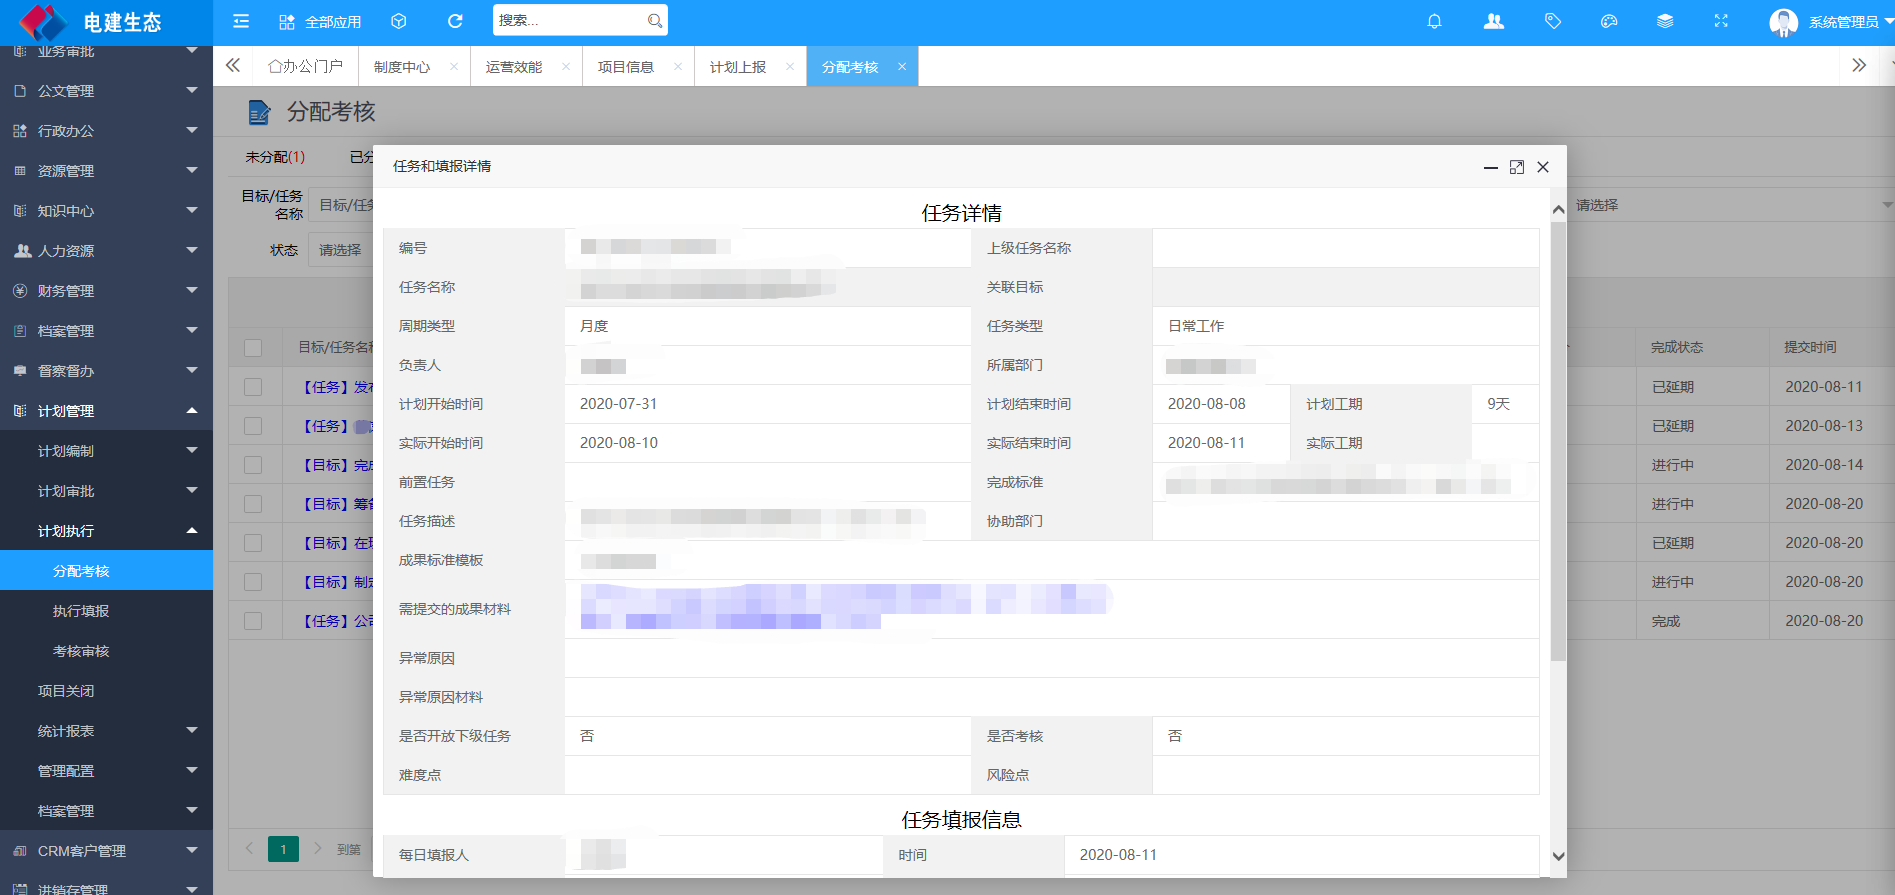The image size is (1895, 895).
Task: Close the 项目信息 tab
Action: tap(678, 67)
